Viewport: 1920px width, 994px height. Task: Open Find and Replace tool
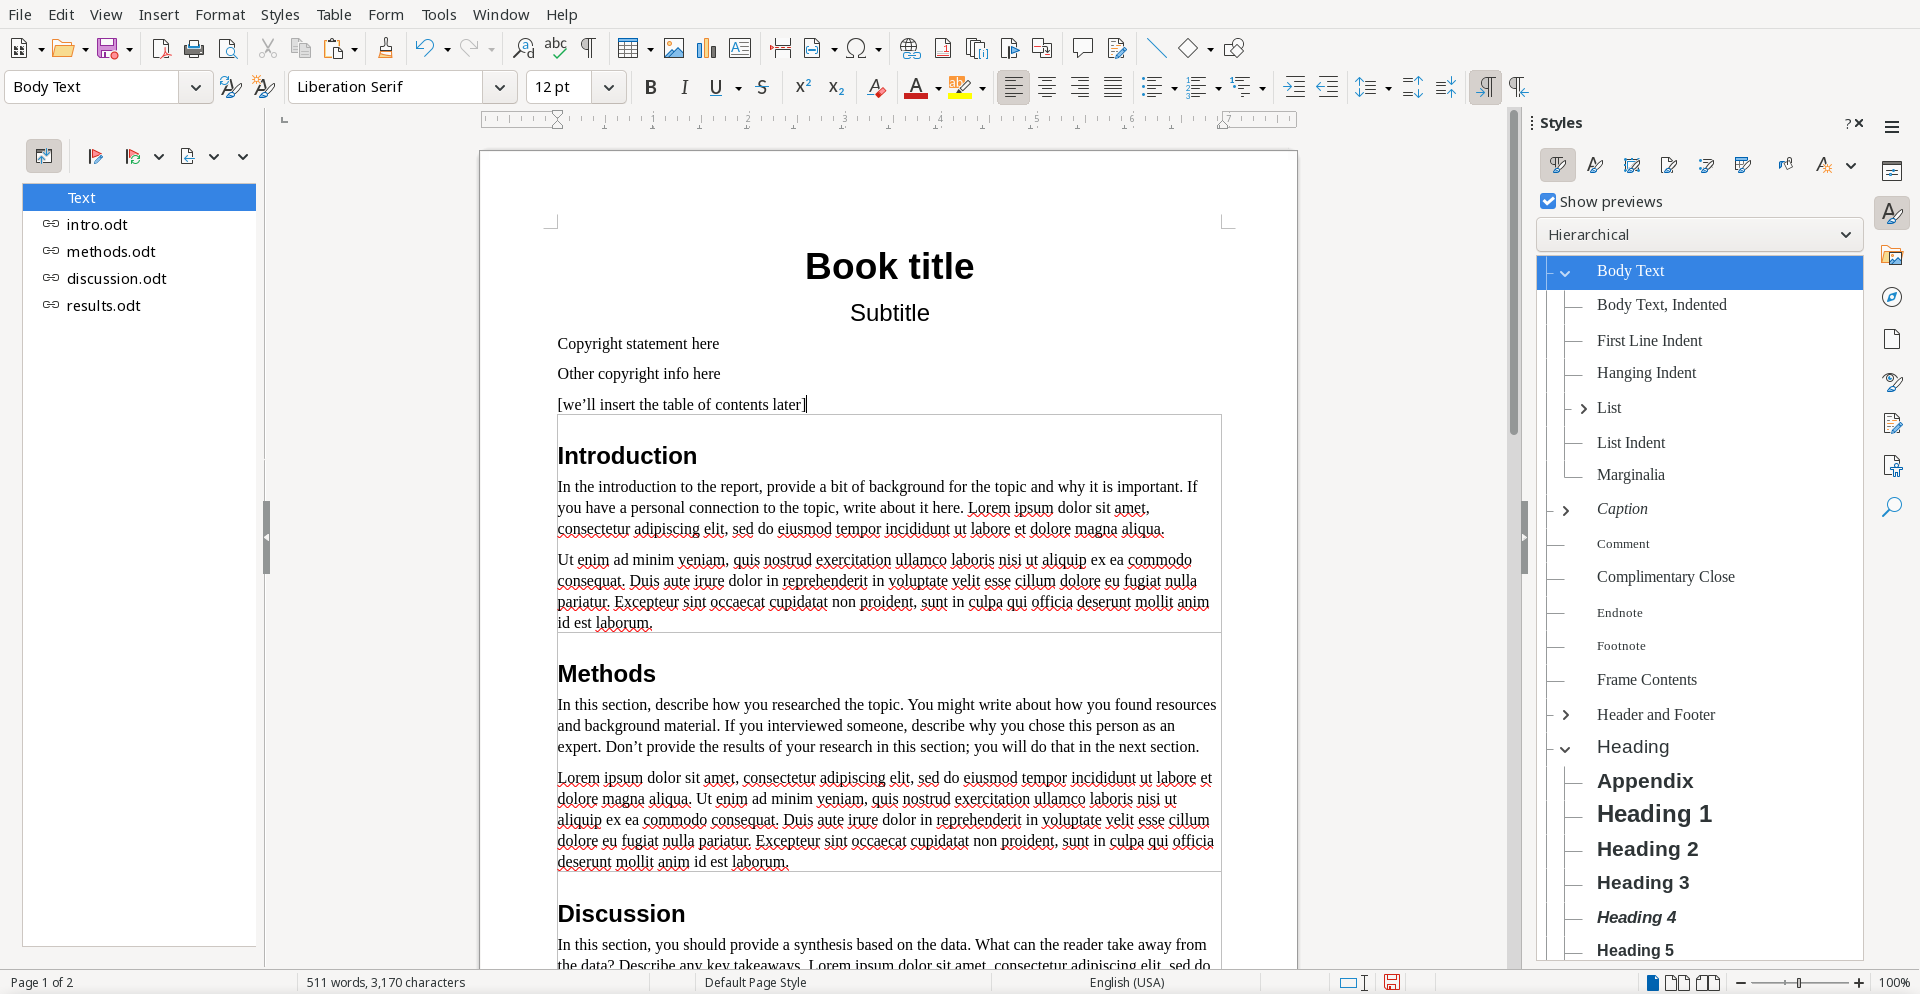tap(523, 48)
